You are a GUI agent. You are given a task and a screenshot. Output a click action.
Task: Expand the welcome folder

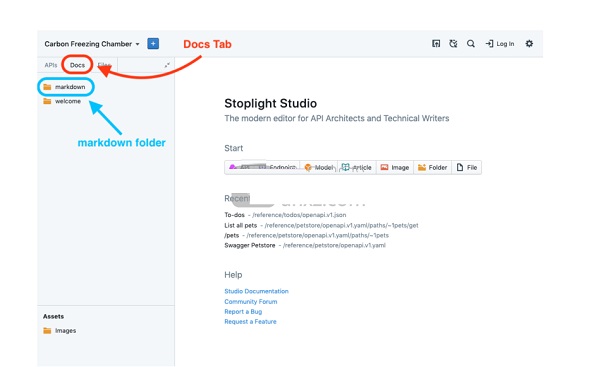click(x=62, y=101)
